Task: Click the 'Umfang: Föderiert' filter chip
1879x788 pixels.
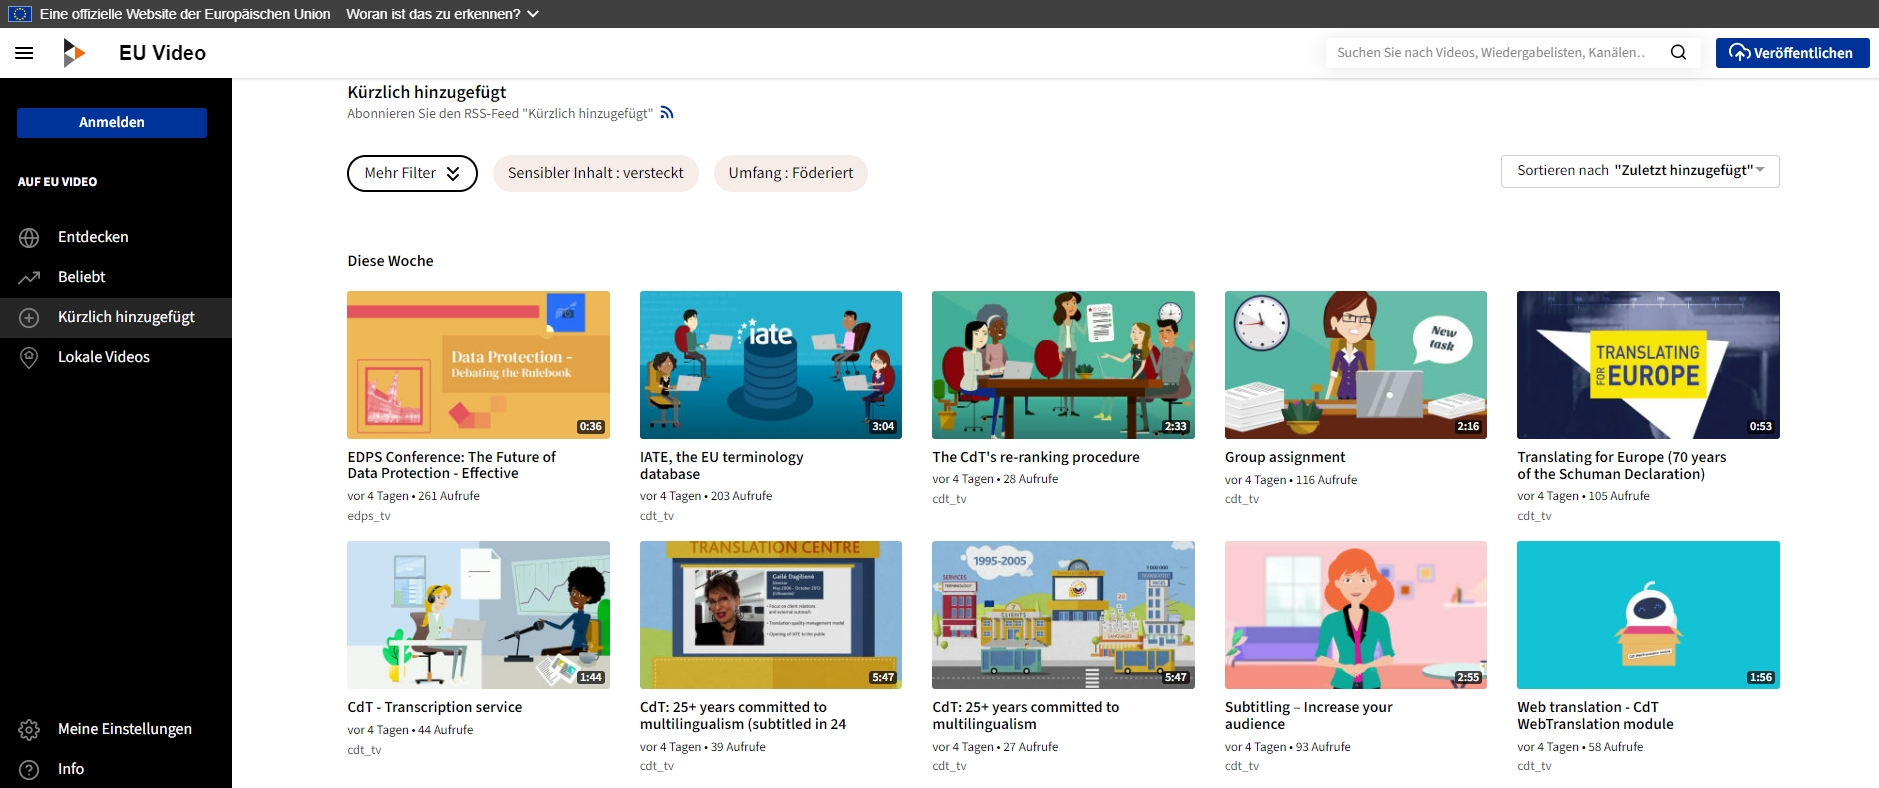Action: 791,173
